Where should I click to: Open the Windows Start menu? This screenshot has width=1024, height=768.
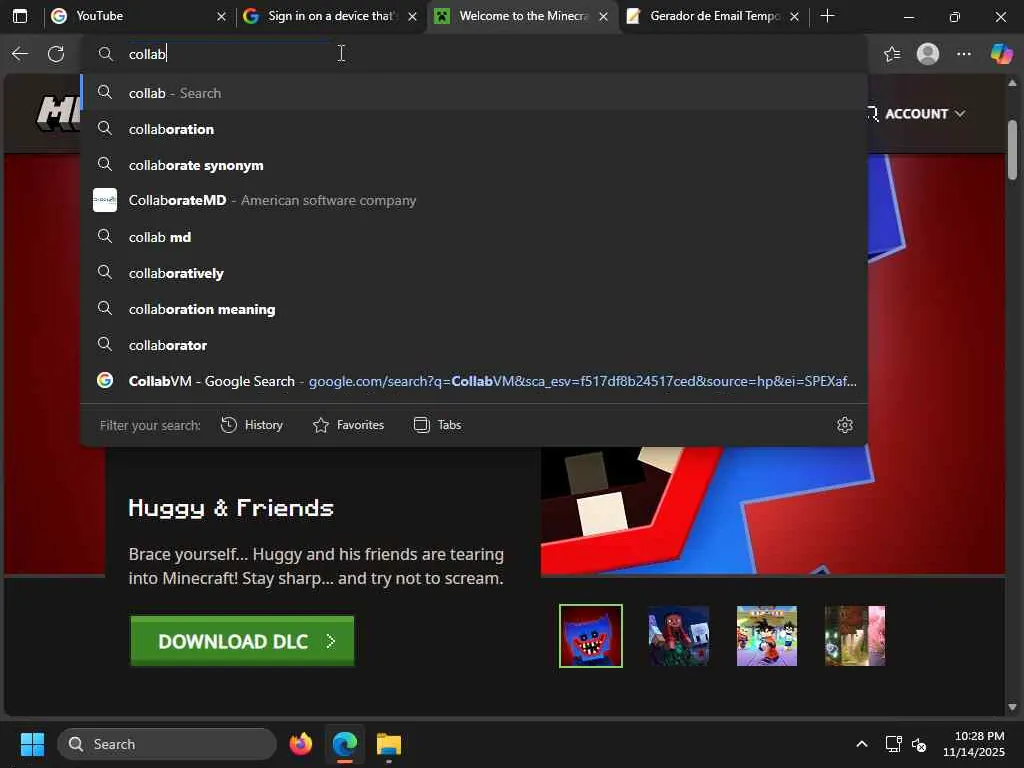32,744
